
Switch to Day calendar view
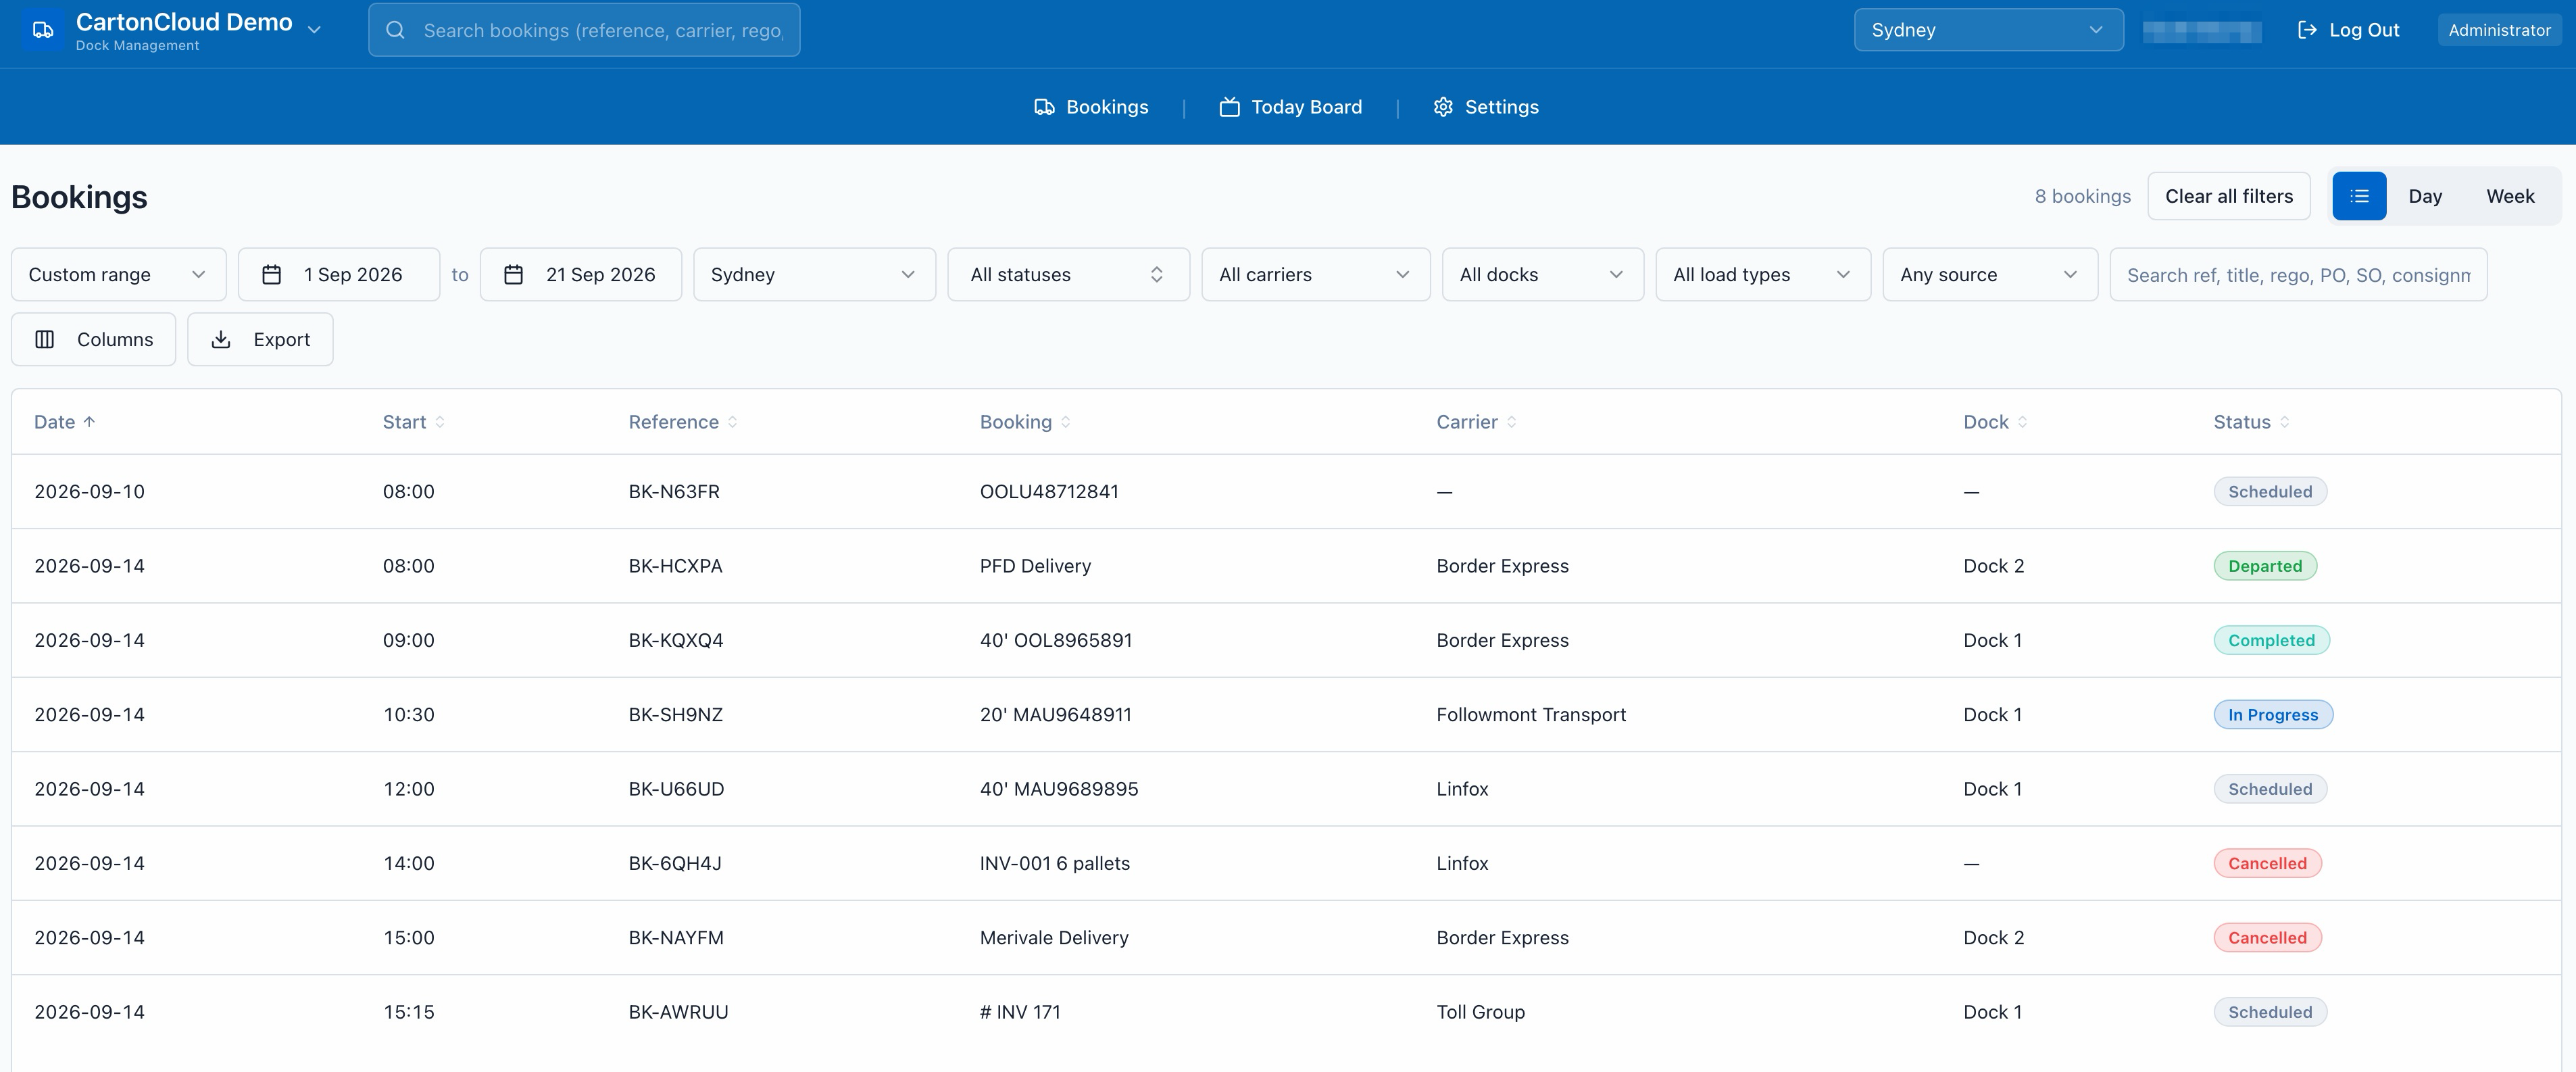tap(2424, 196)
